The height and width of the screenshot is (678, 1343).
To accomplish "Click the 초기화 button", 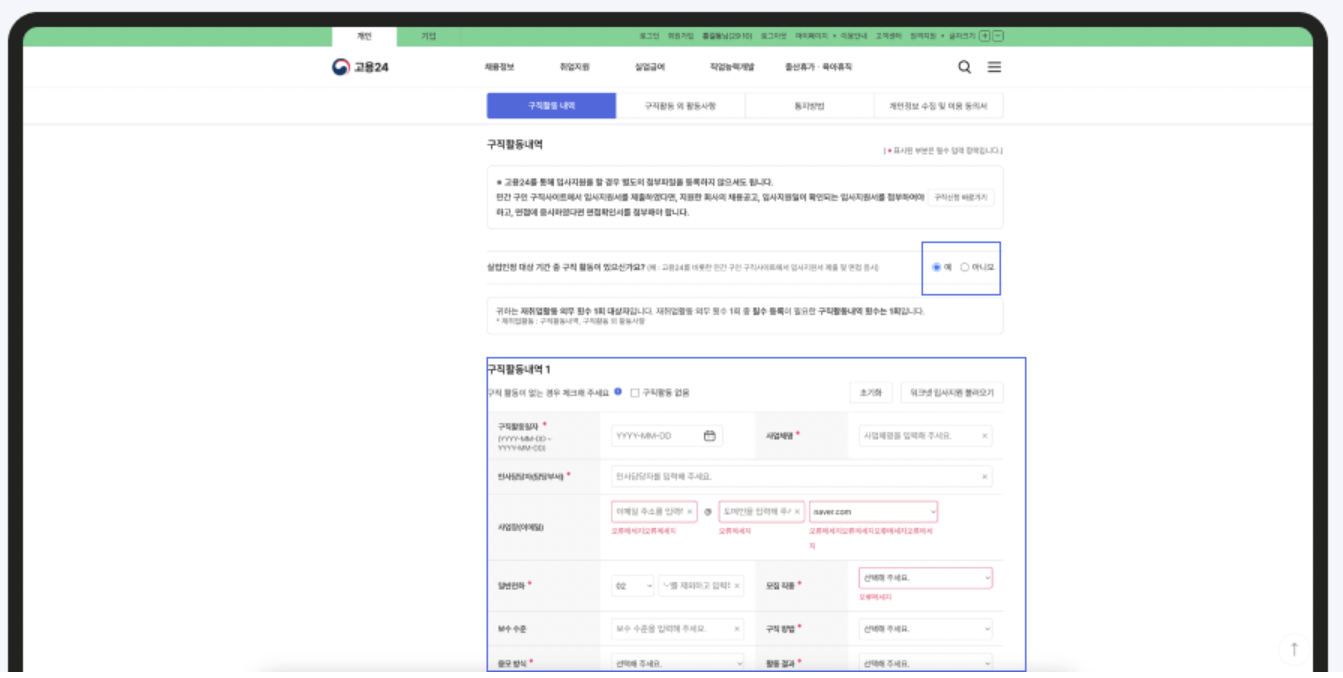I will 870,393.
